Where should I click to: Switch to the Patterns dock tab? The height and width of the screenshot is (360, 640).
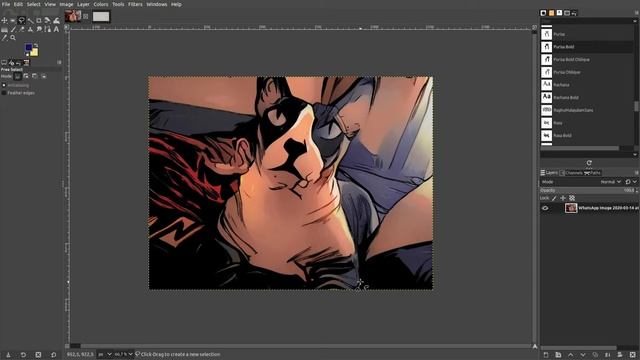[551, 13]
